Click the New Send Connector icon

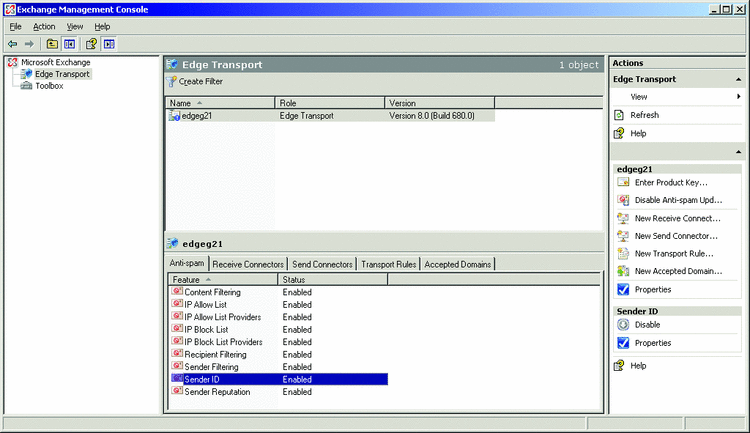click(x=623, y=236)
